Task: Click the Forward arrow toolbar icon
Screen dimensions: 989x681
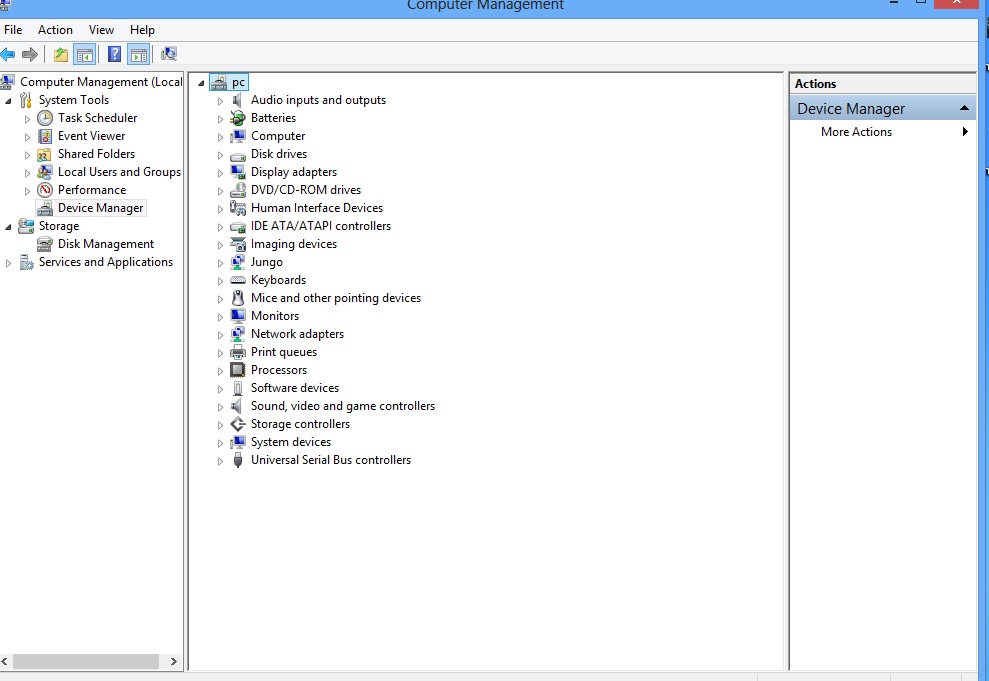Action: pos(30,55)
